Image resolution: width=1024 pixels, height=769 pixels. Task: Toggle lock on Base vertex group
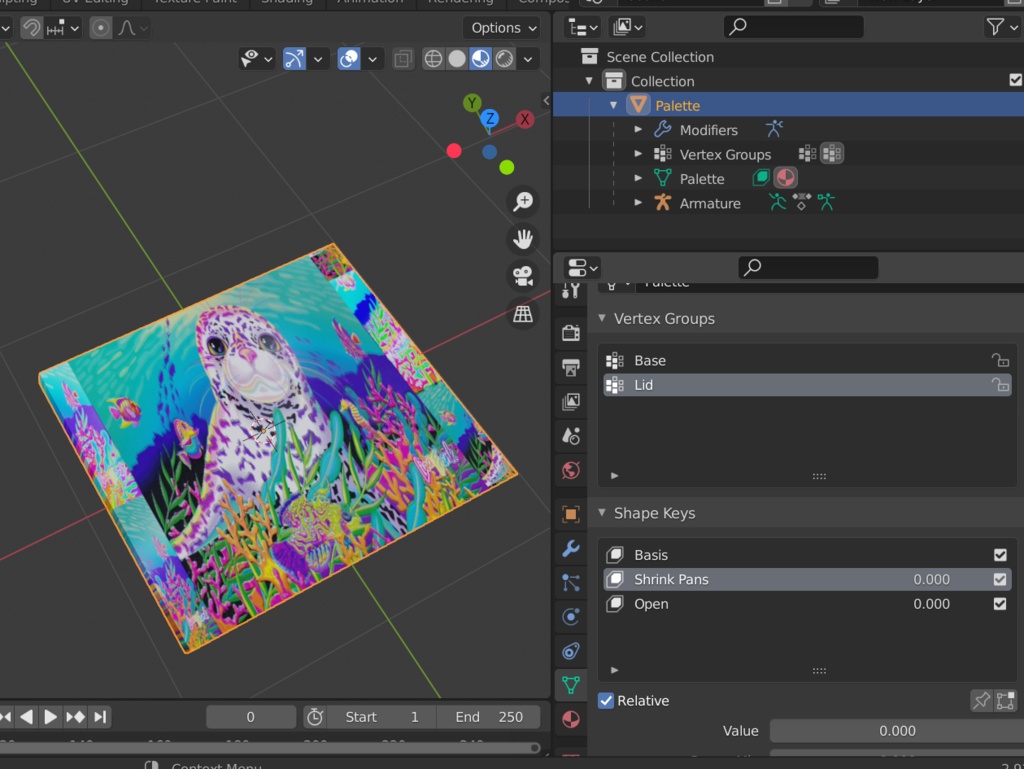point(1000,360)
